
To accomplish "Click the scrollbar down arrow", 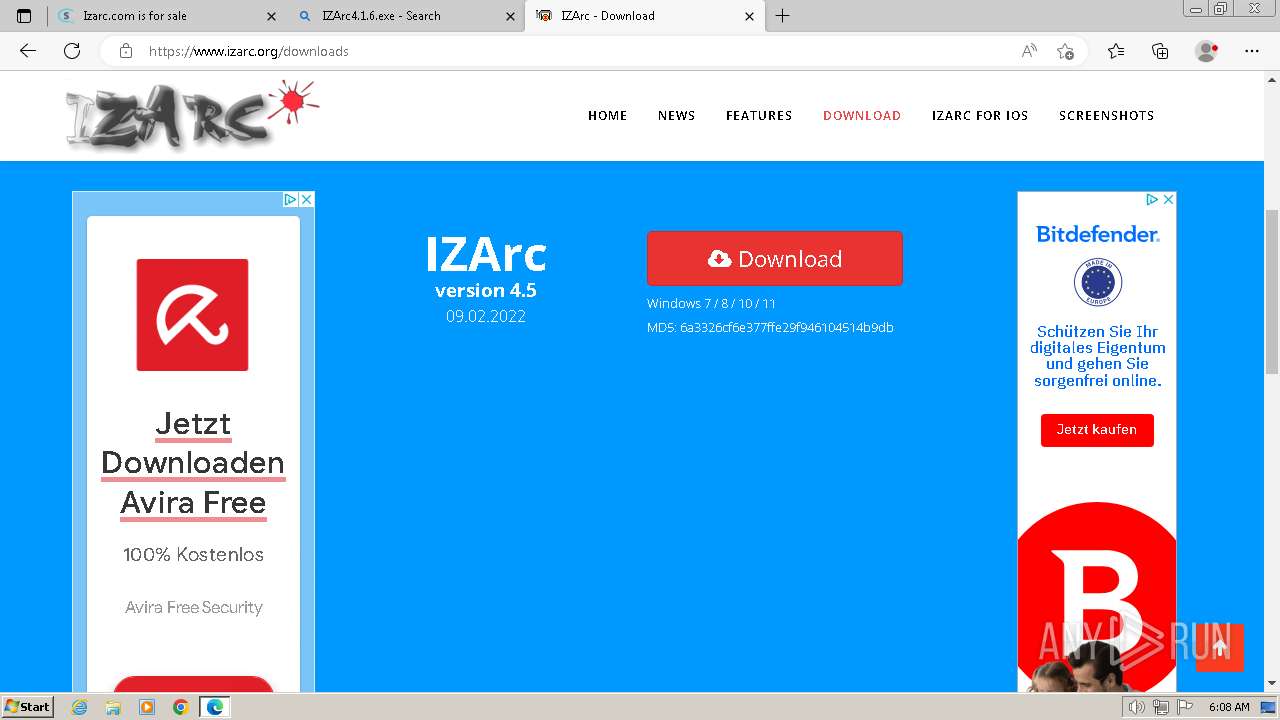I will (1271, 683).
